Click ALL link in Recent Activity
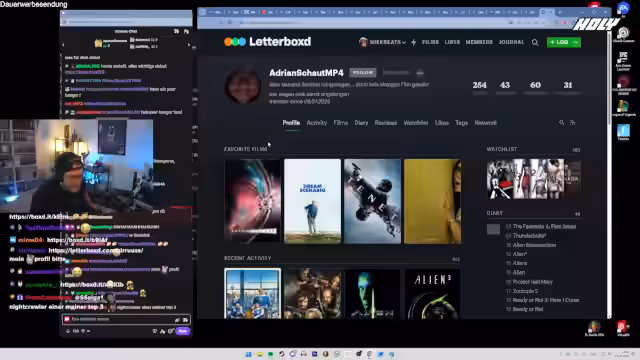Viewport: 640px width, 360px height. tap(456, 259)
